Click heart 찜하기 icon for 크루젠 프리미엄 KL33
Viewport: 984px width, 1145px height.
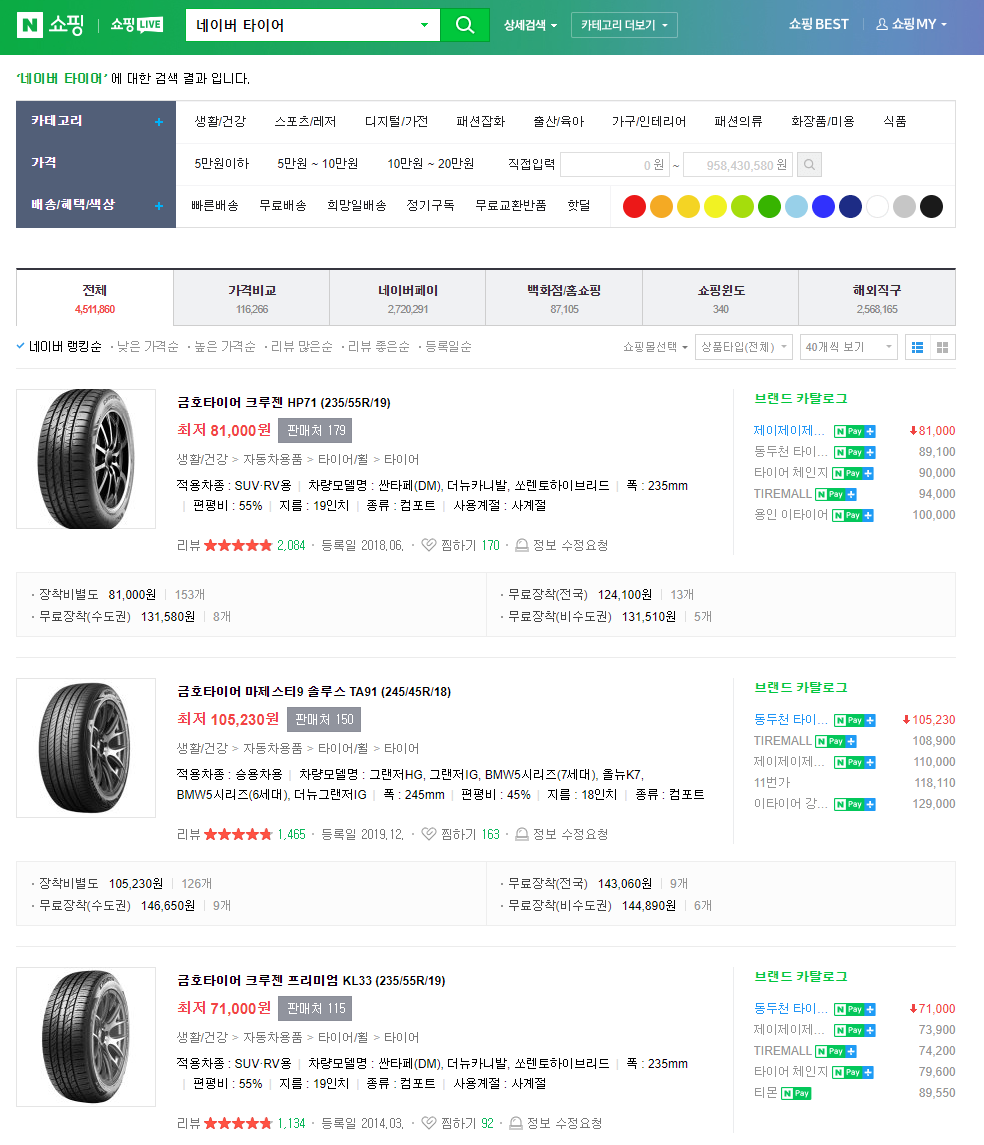[x=428, y=1123]
